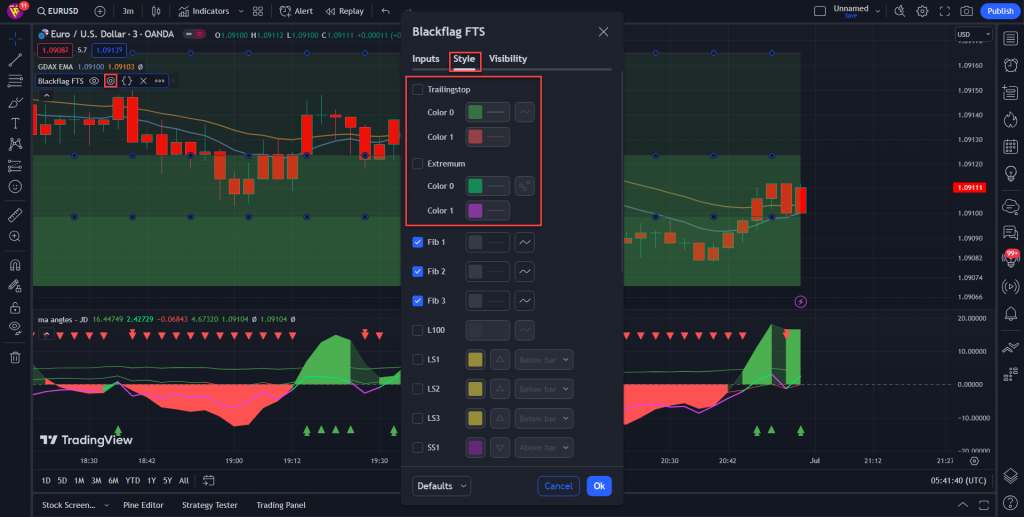This screenshot has width=1024, height=517.
Task: Switch to the Visibility tab
Action: click(x=508, y=59)
